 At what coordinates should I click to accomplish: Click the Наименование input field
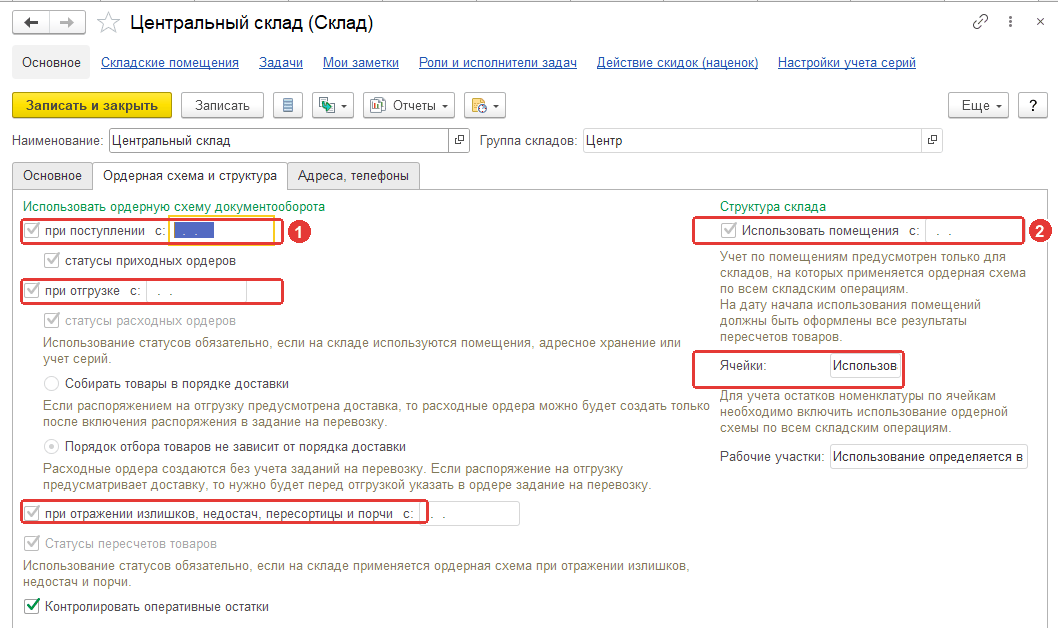279,140
